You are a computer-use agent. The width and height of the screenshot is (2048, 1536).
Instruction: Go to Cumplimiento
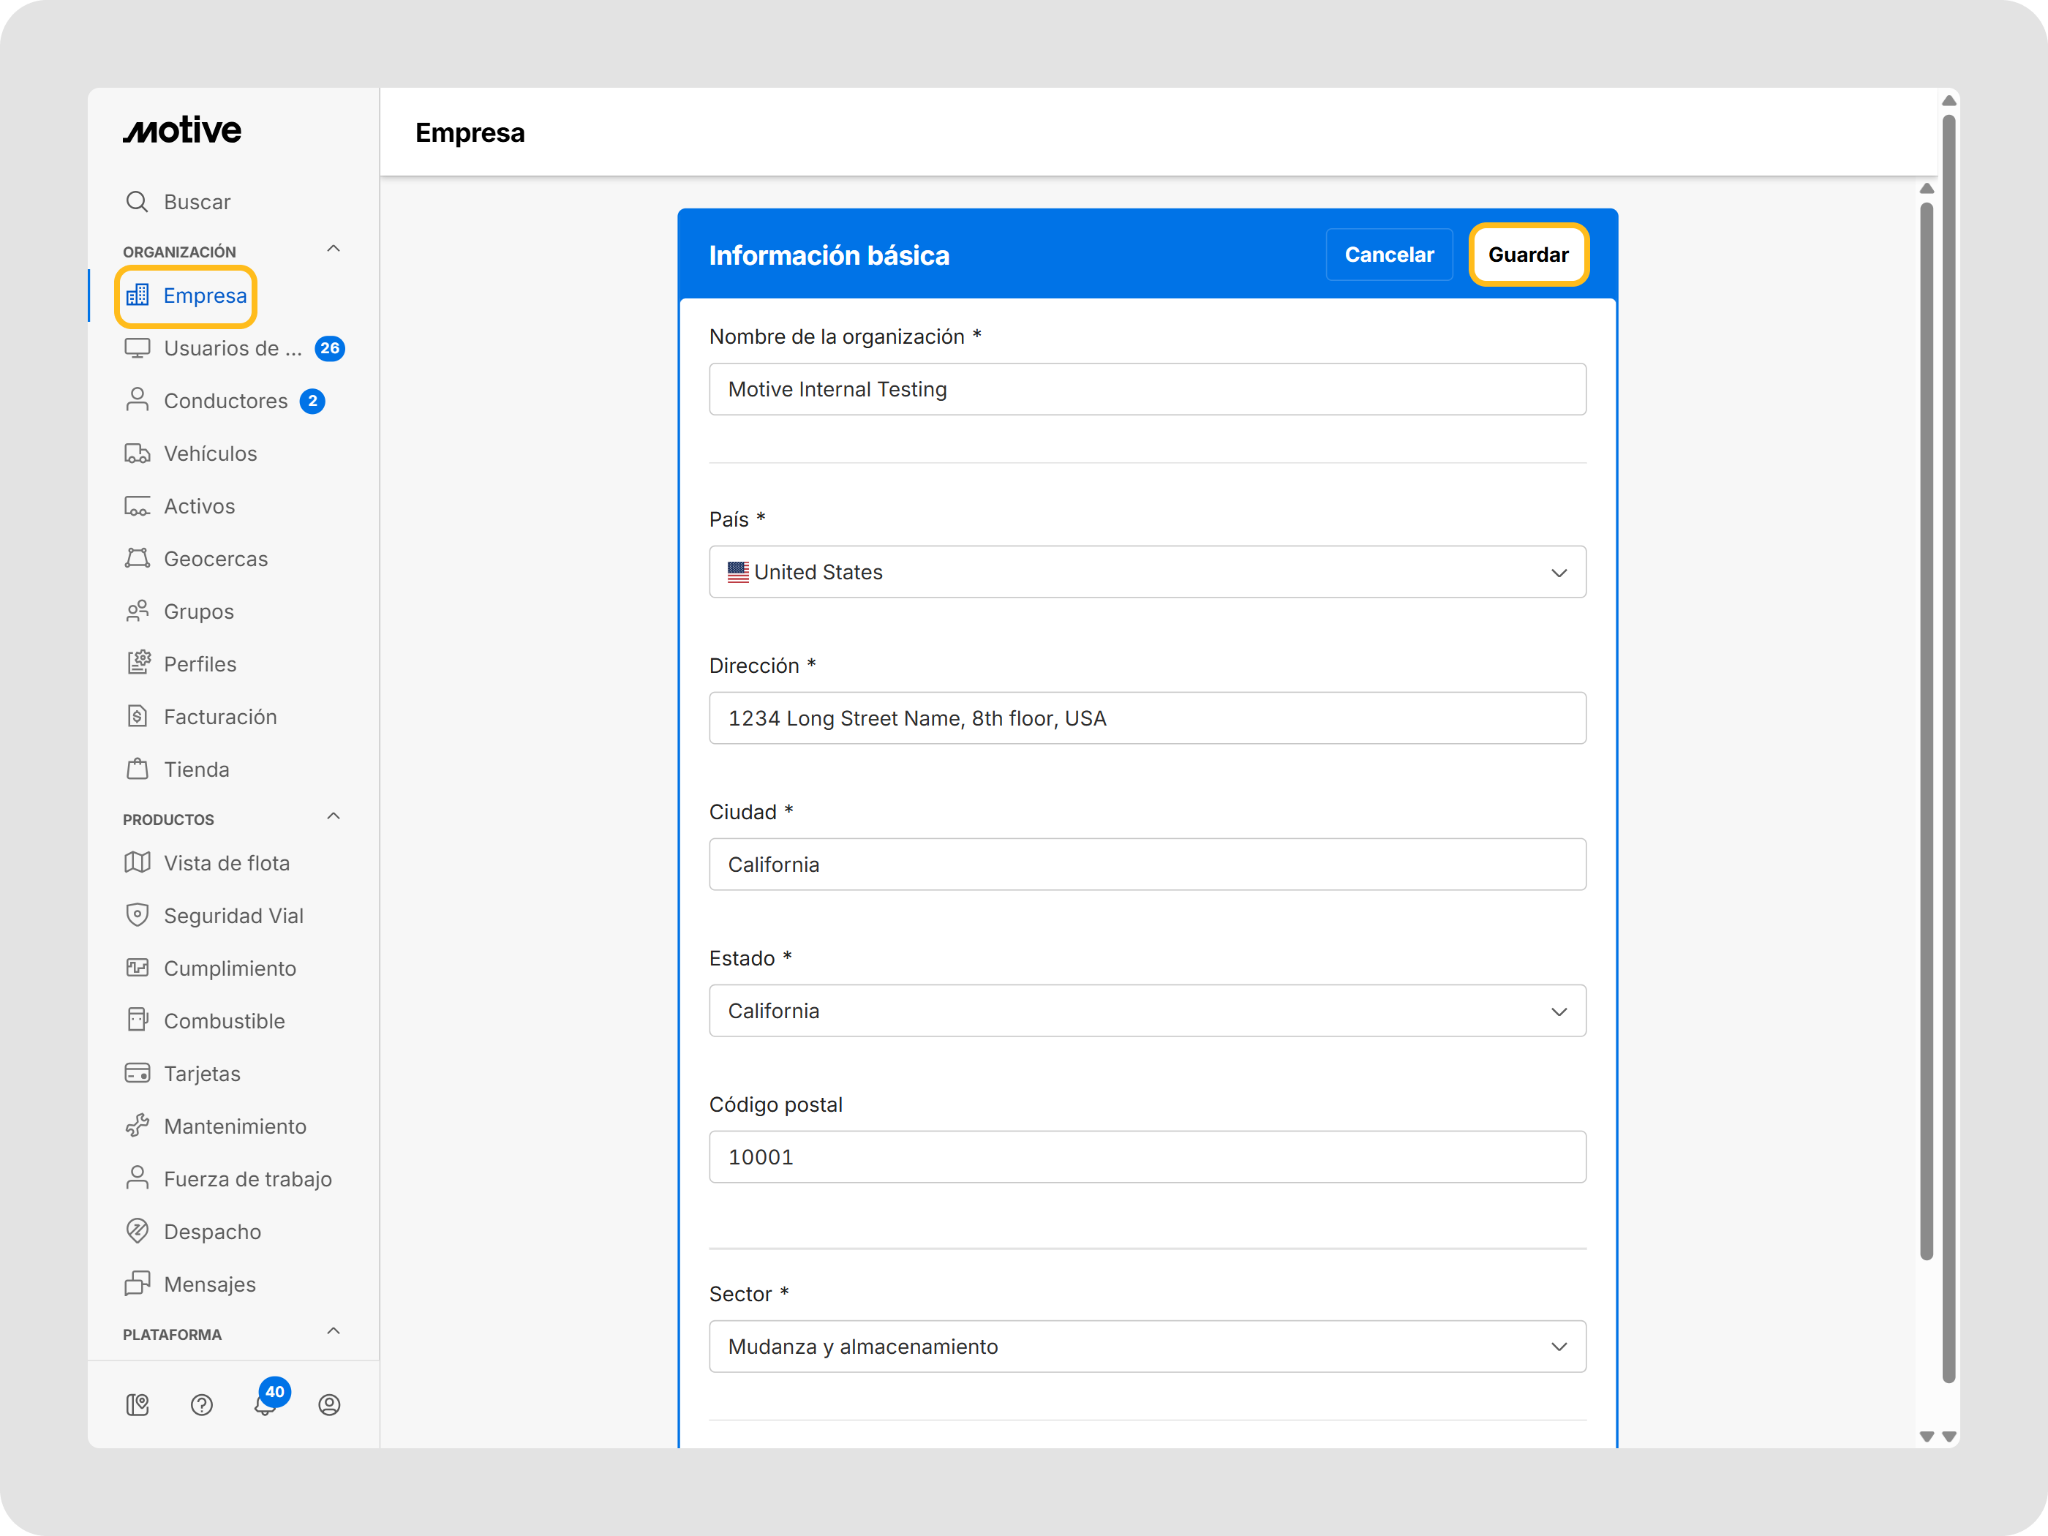pos(211,969)
